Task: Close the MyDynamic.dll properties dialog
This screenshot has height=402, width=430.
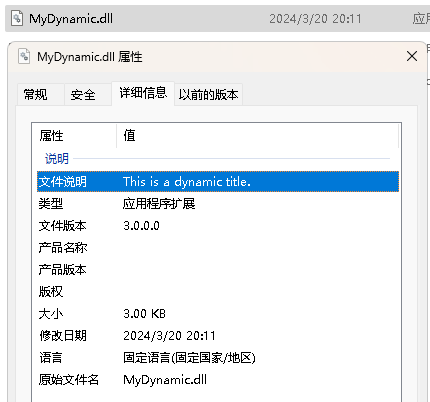Action: click(412, 56)
